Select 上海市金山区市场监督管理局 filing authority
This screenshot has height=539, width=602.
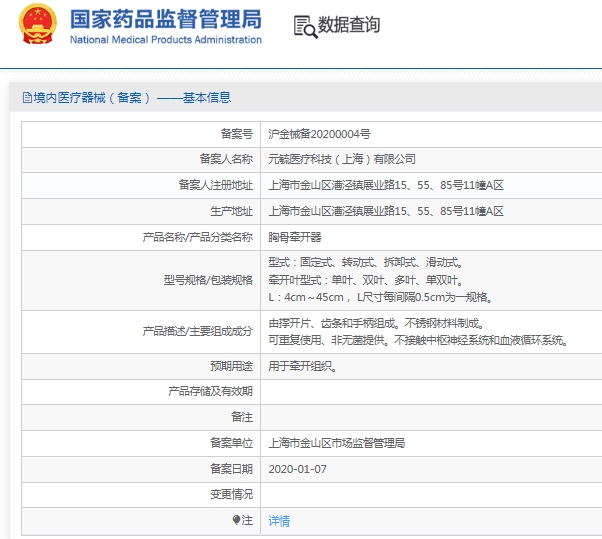point(337,443)
